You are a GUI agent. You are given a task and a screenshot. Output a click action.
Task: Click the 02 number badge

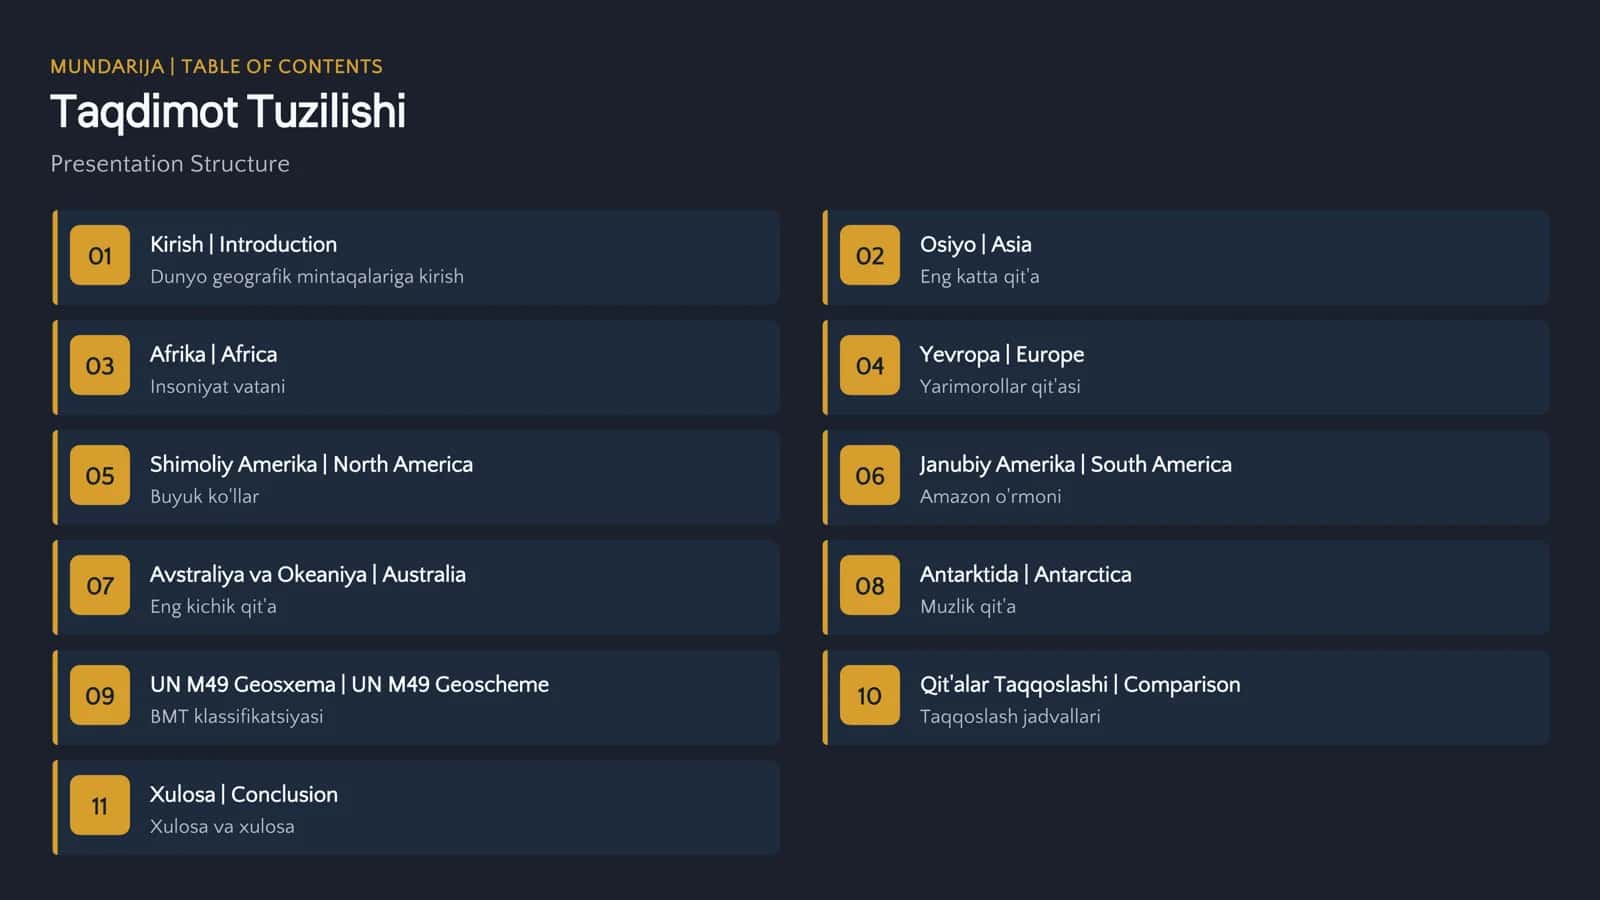[x=870, y=256]
